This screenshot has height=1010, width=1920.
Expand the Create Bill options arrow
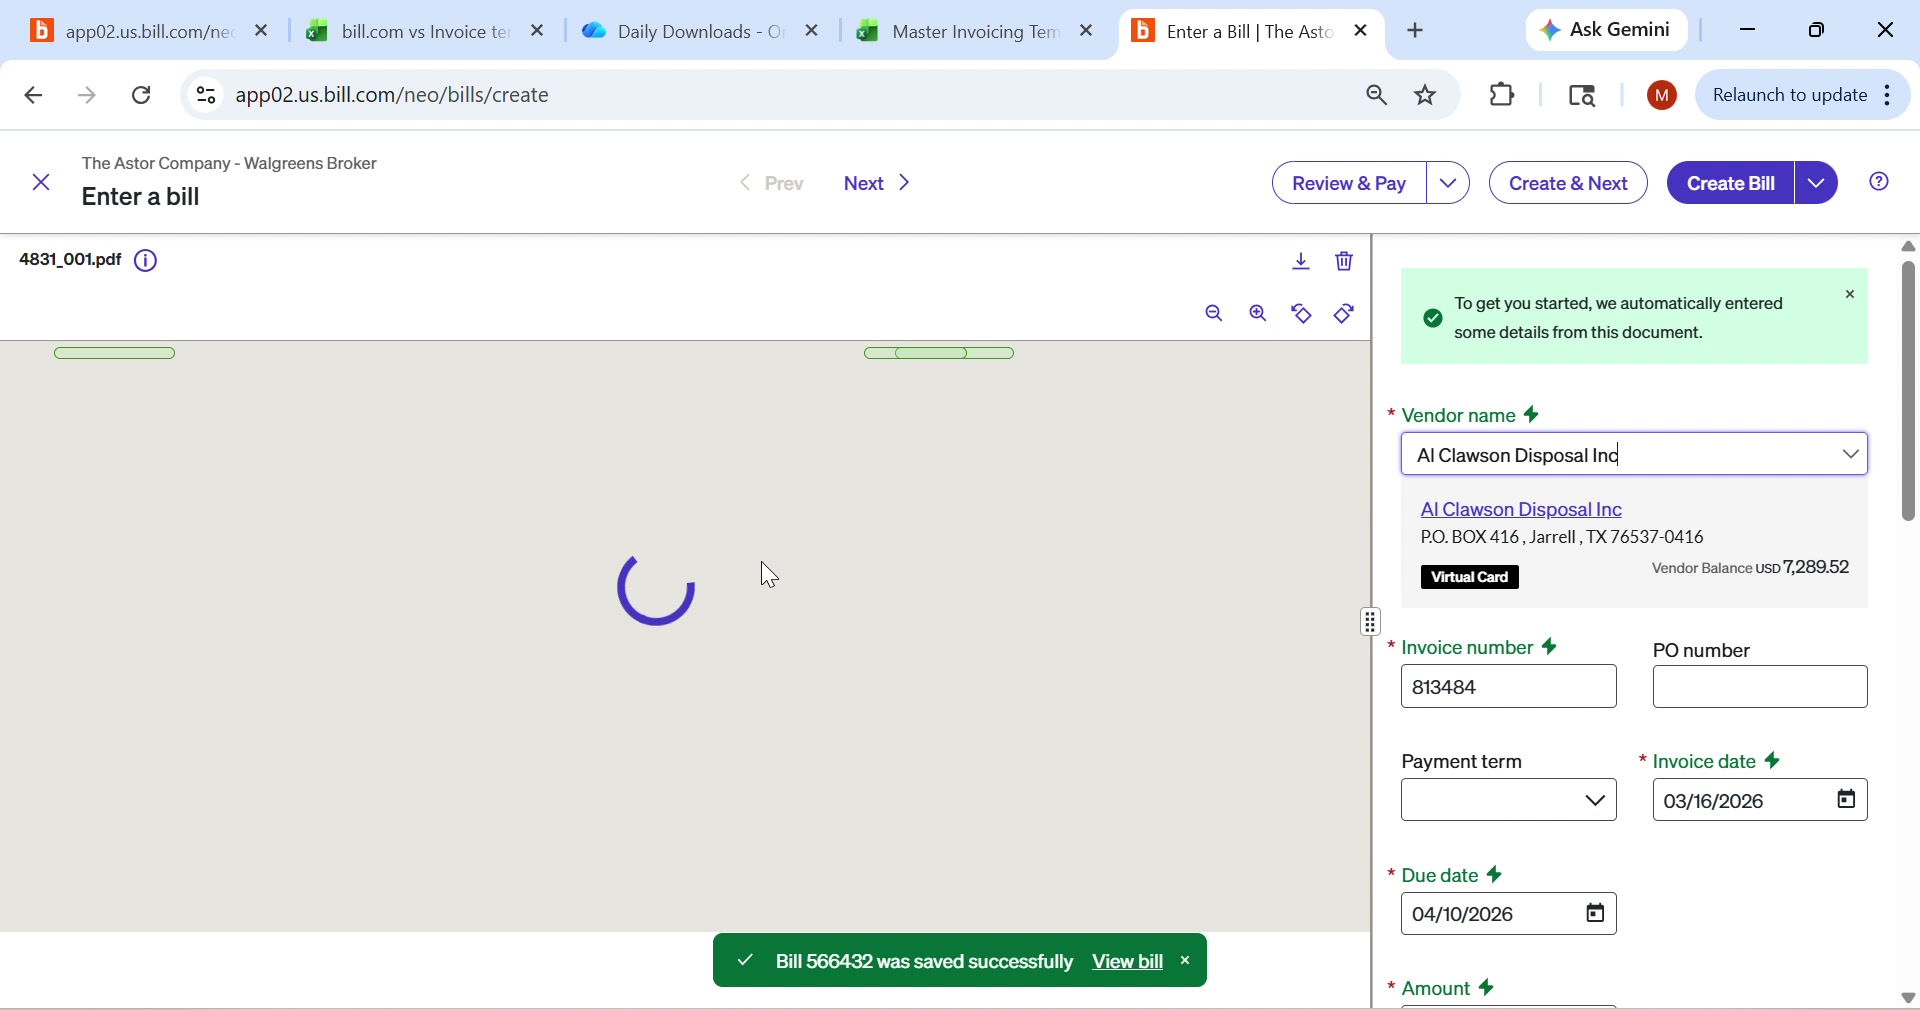pos(1816,183)
